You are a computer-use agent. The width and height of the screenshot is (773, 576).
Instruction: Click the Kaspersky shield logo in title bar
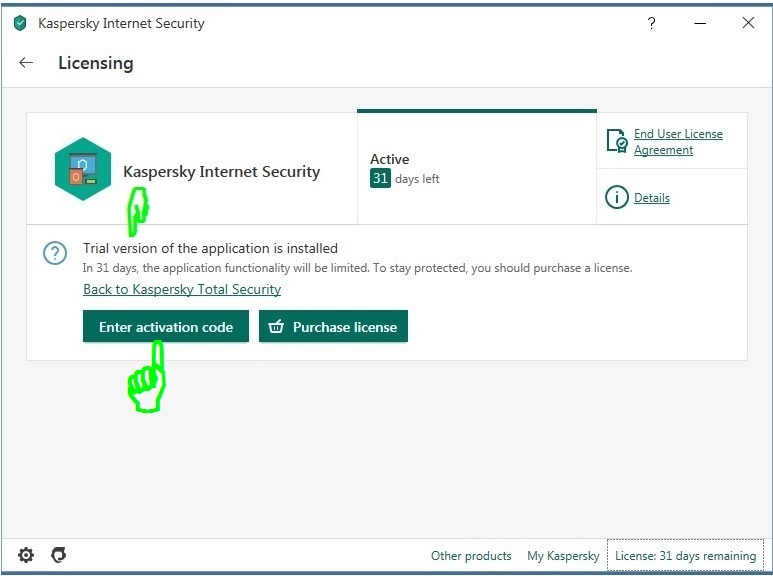(x=20, y=23)
